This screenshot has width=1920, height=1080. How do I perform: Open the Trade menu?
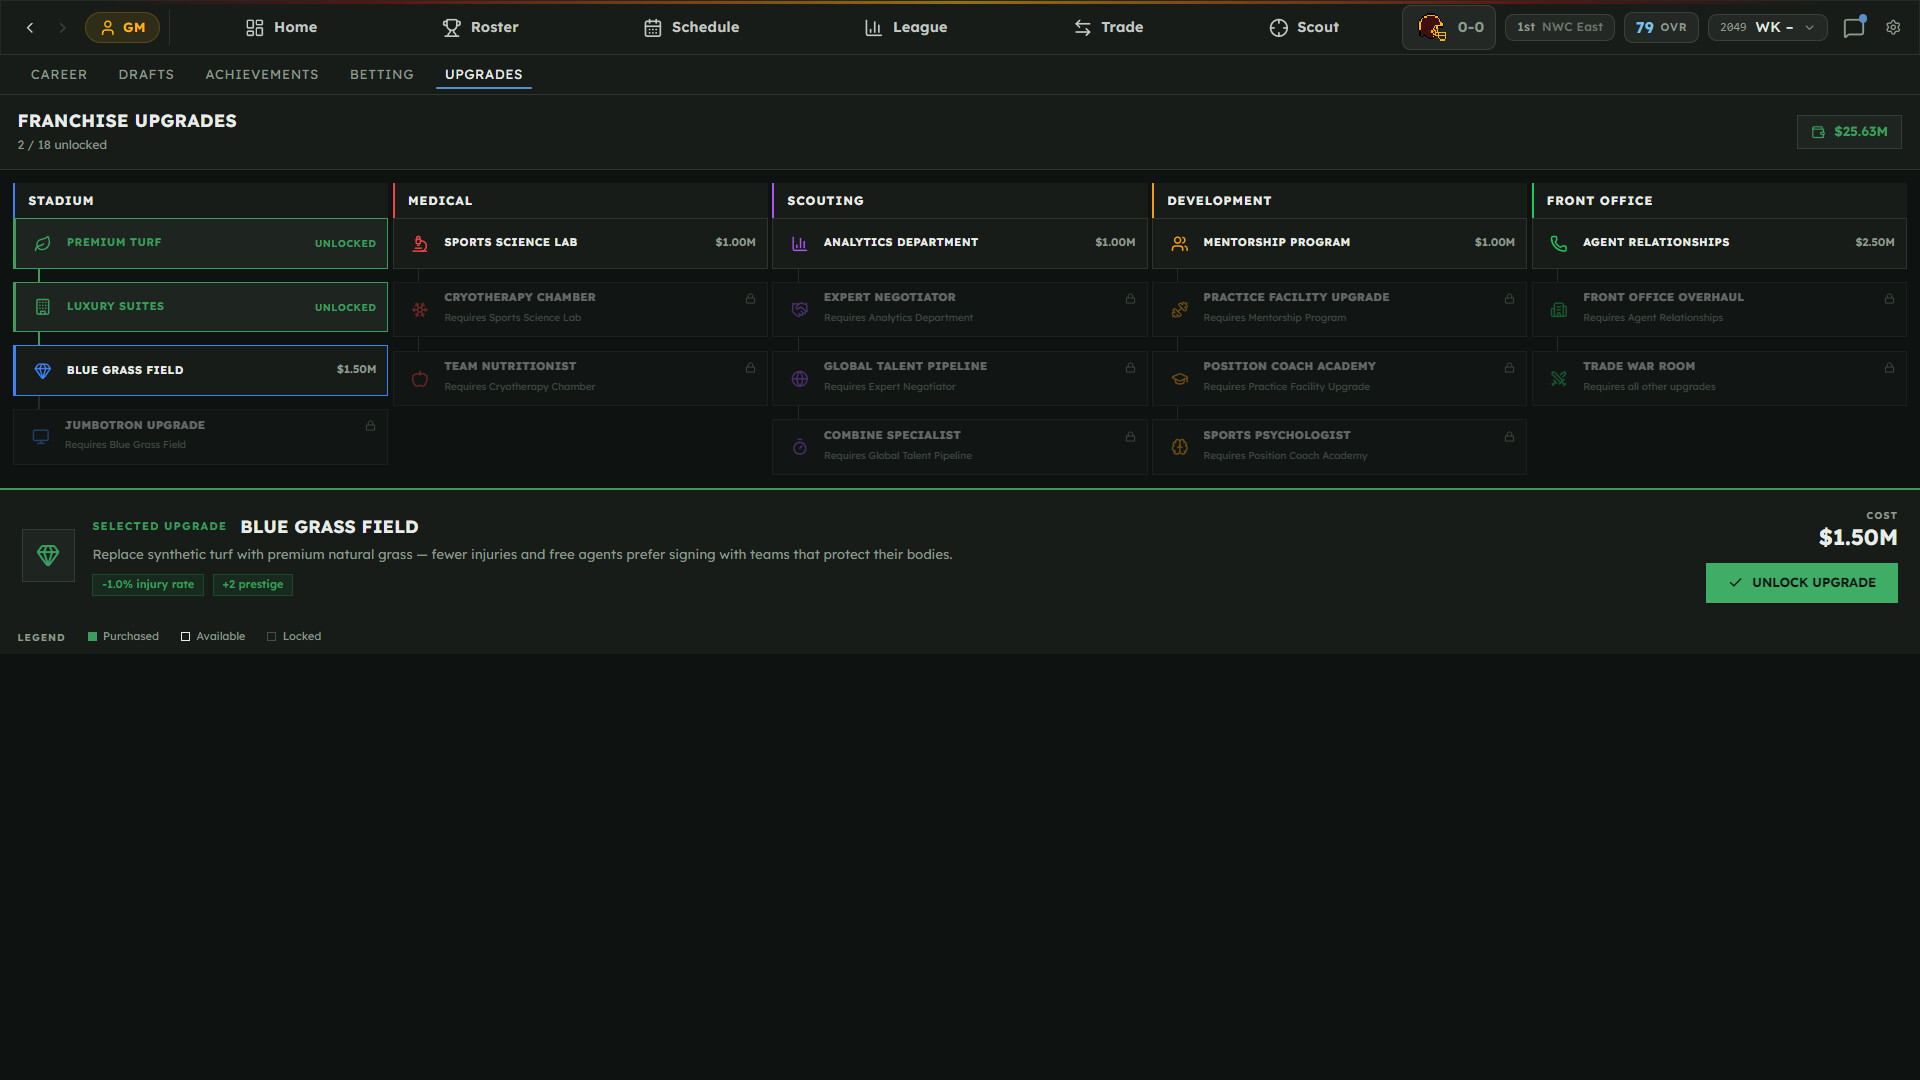[x=1108, y=28]
